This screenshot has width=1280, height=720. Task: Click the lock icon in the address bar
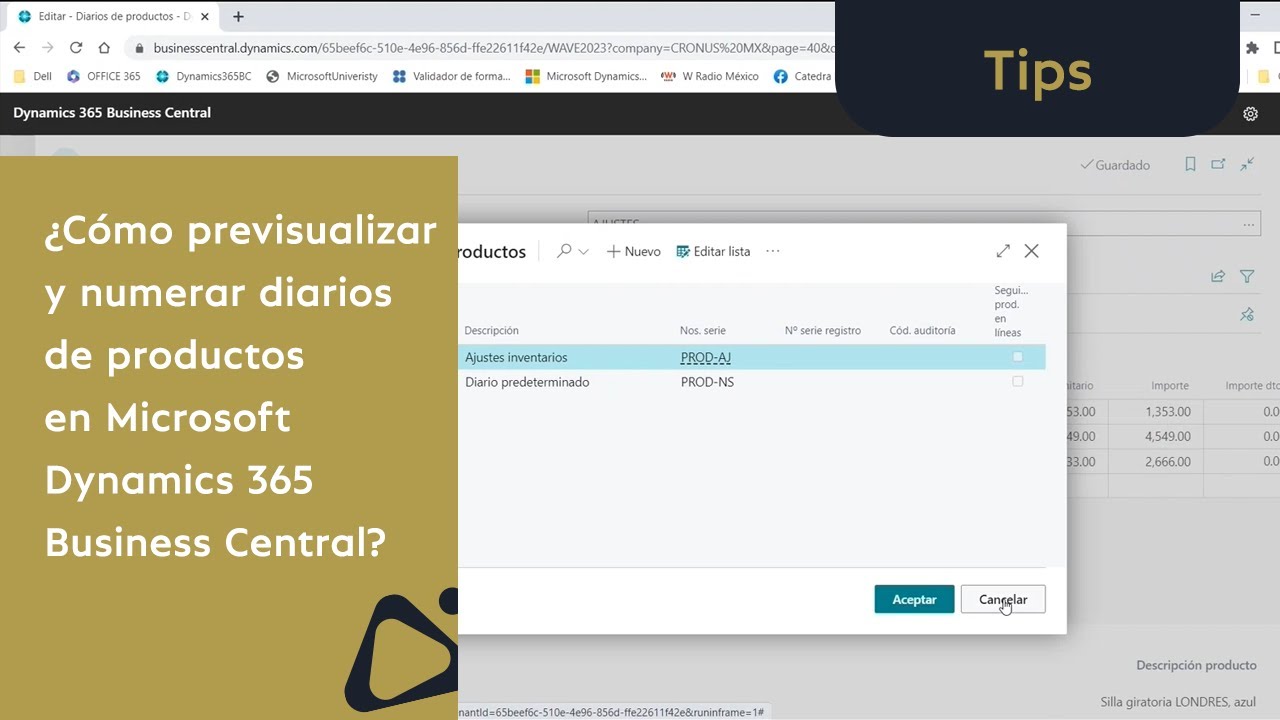(x=140, y=48)
